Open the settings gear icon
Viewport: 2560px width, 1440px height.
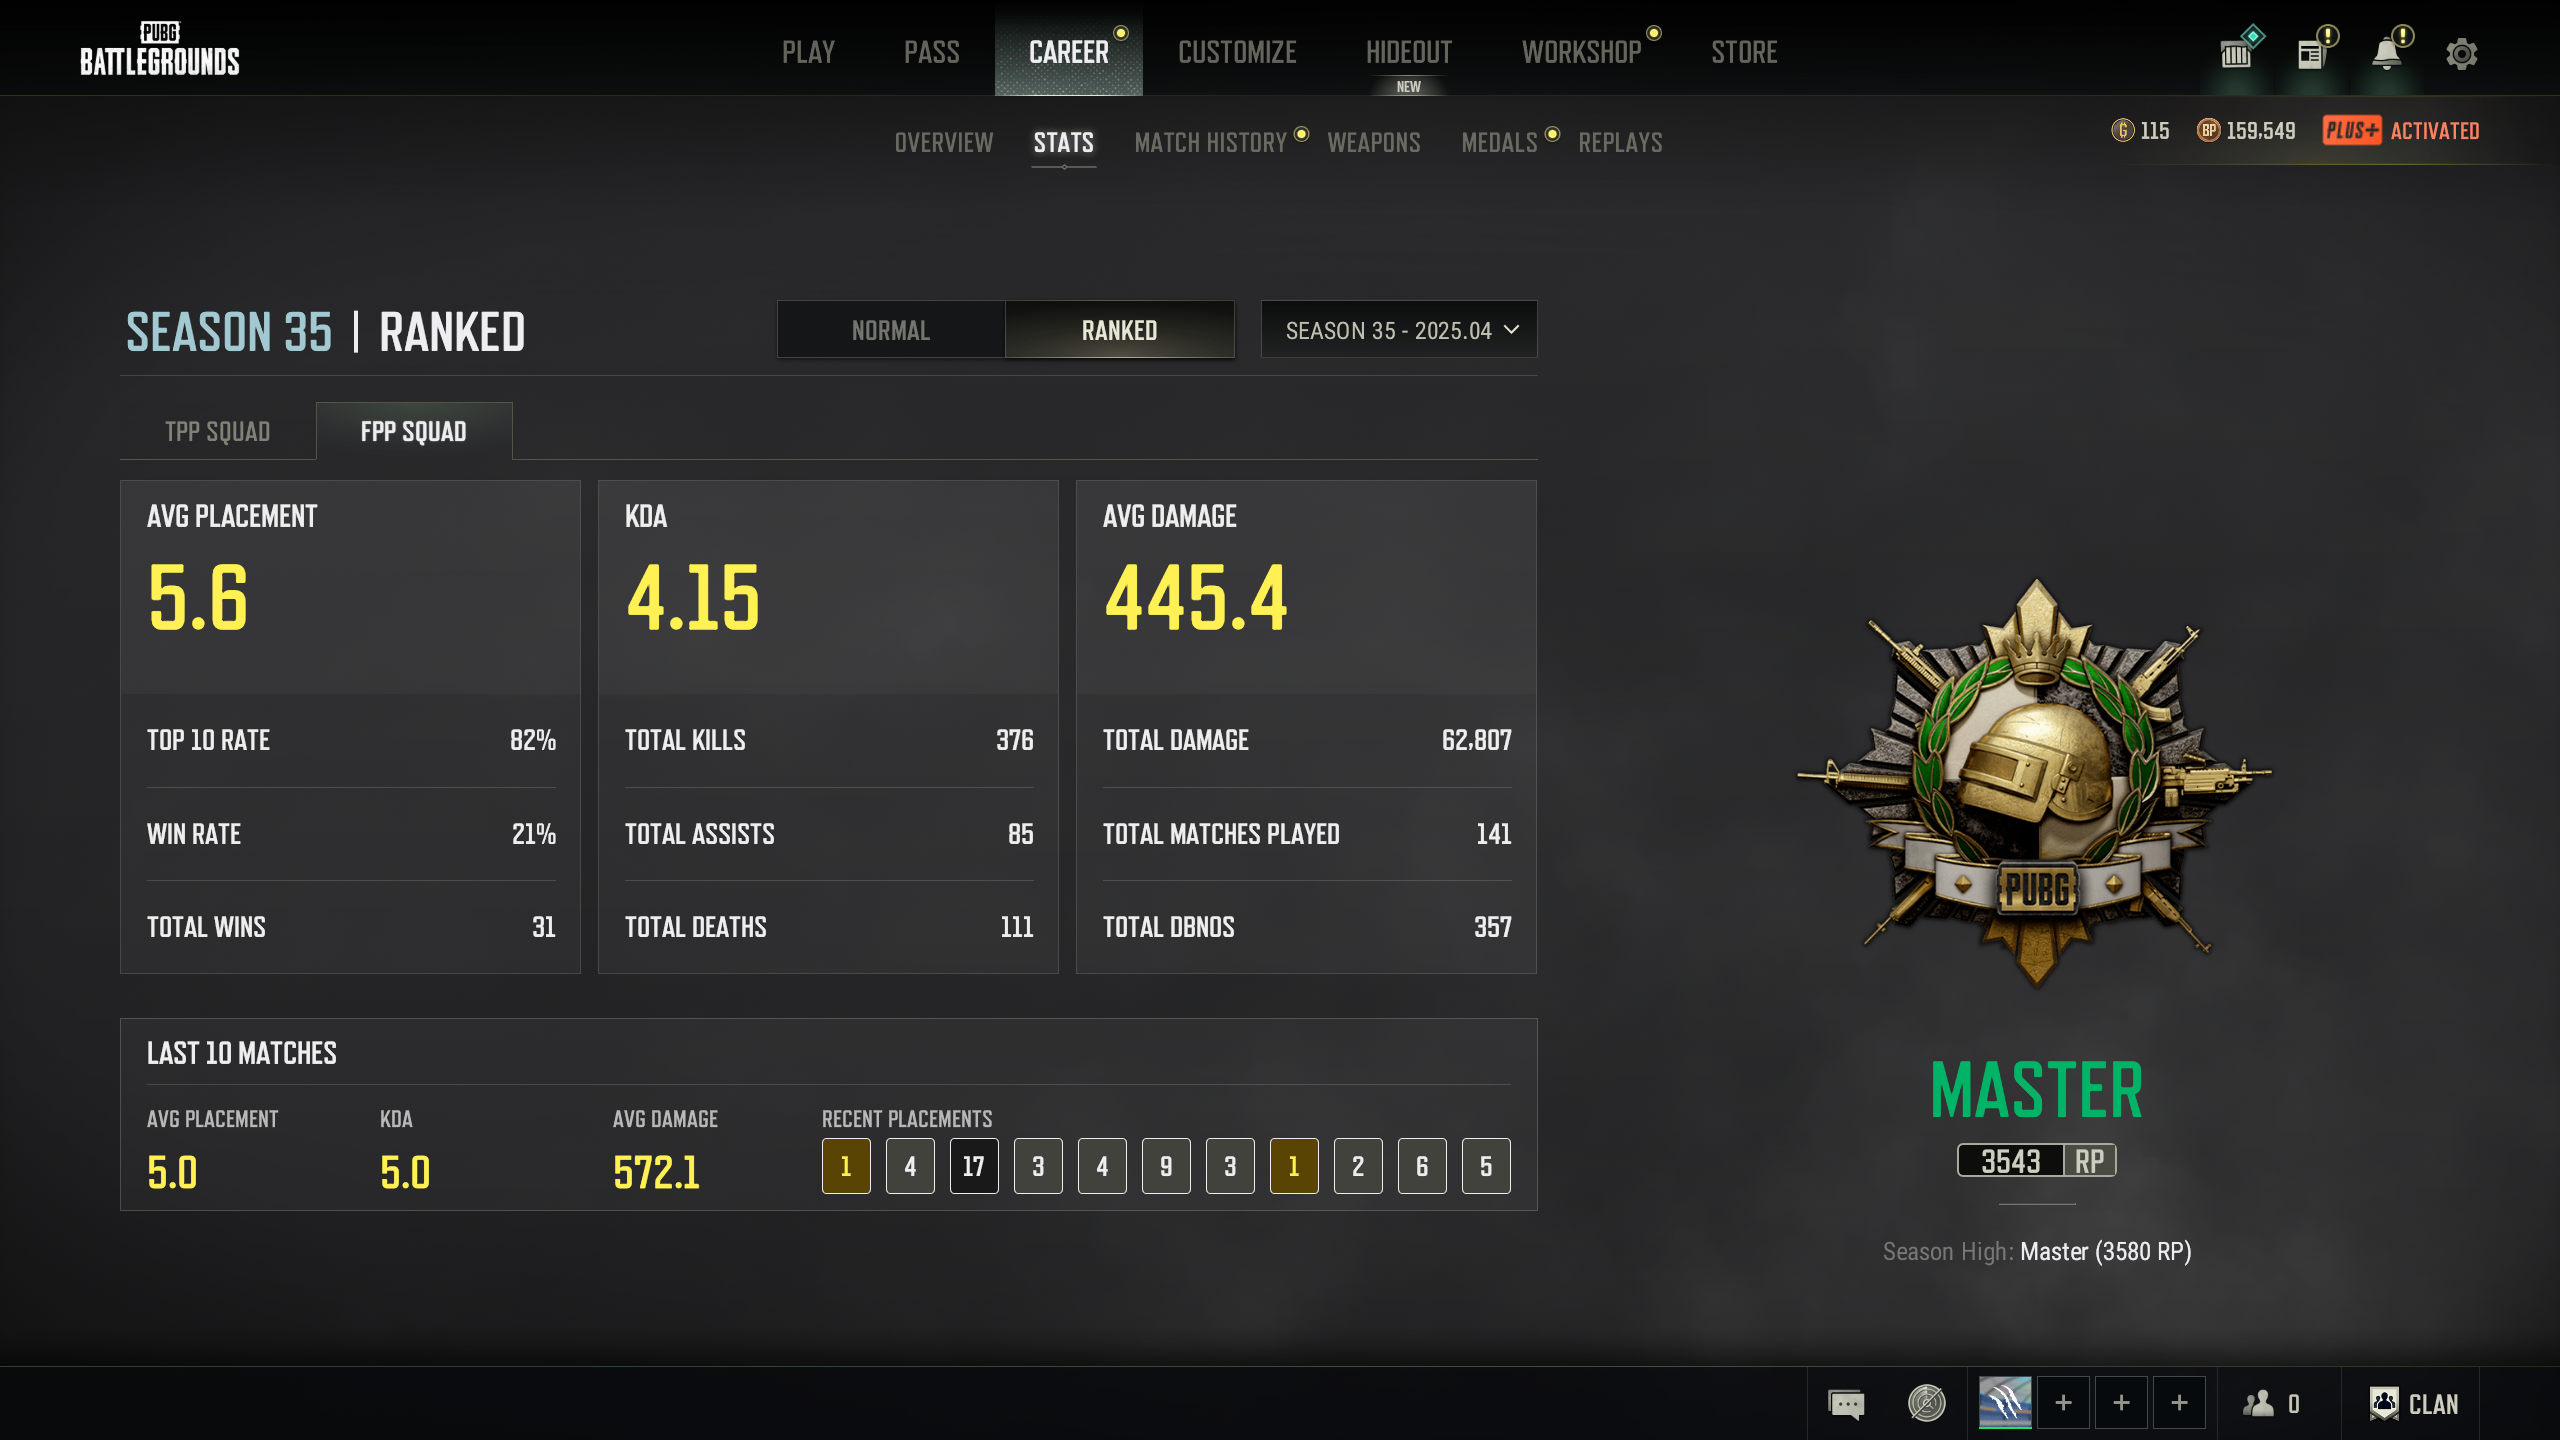(2462, 54)
